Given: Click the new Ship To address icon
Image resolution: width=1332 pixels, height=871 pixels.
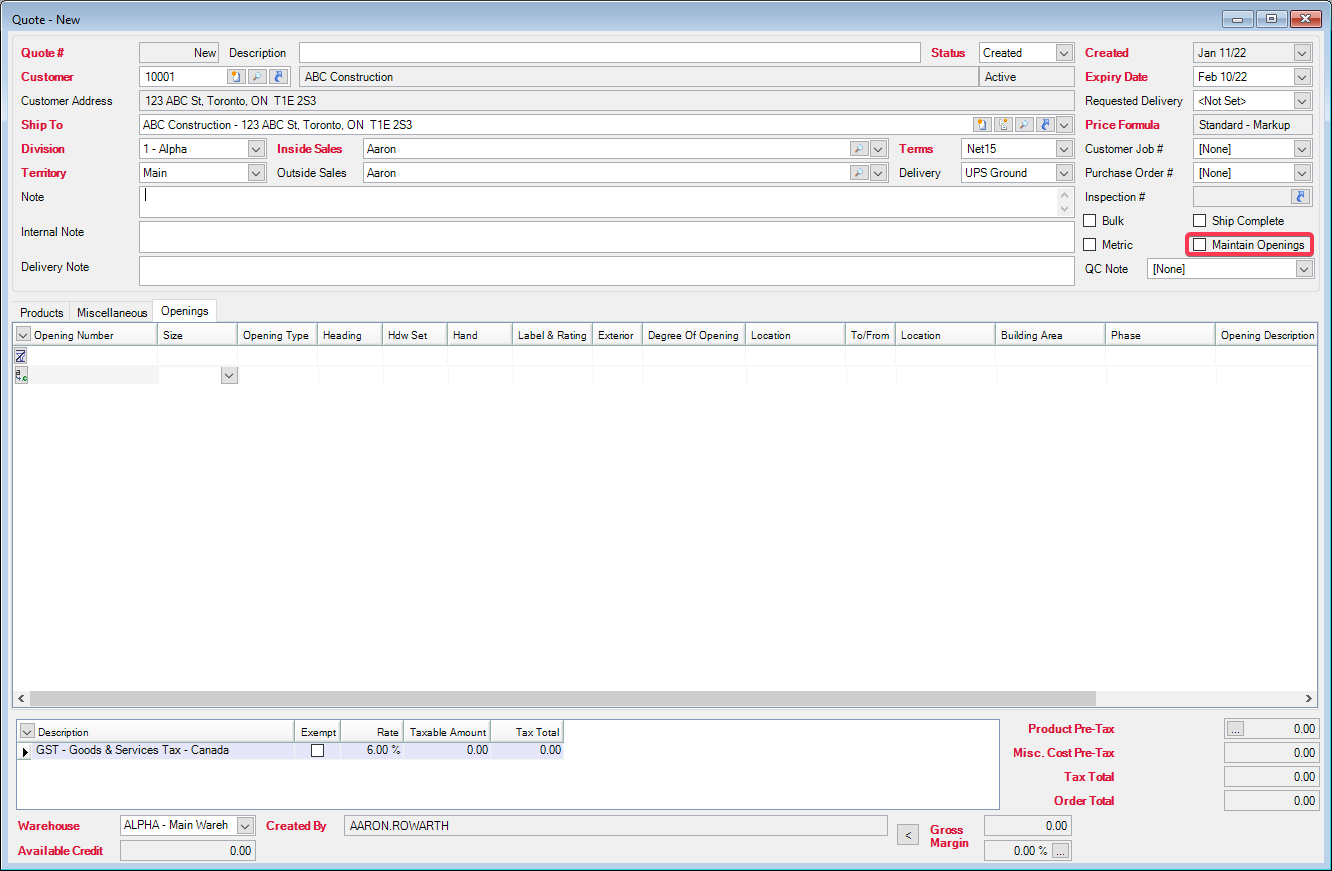Looking at the screenshot, I should coord(983,125).
